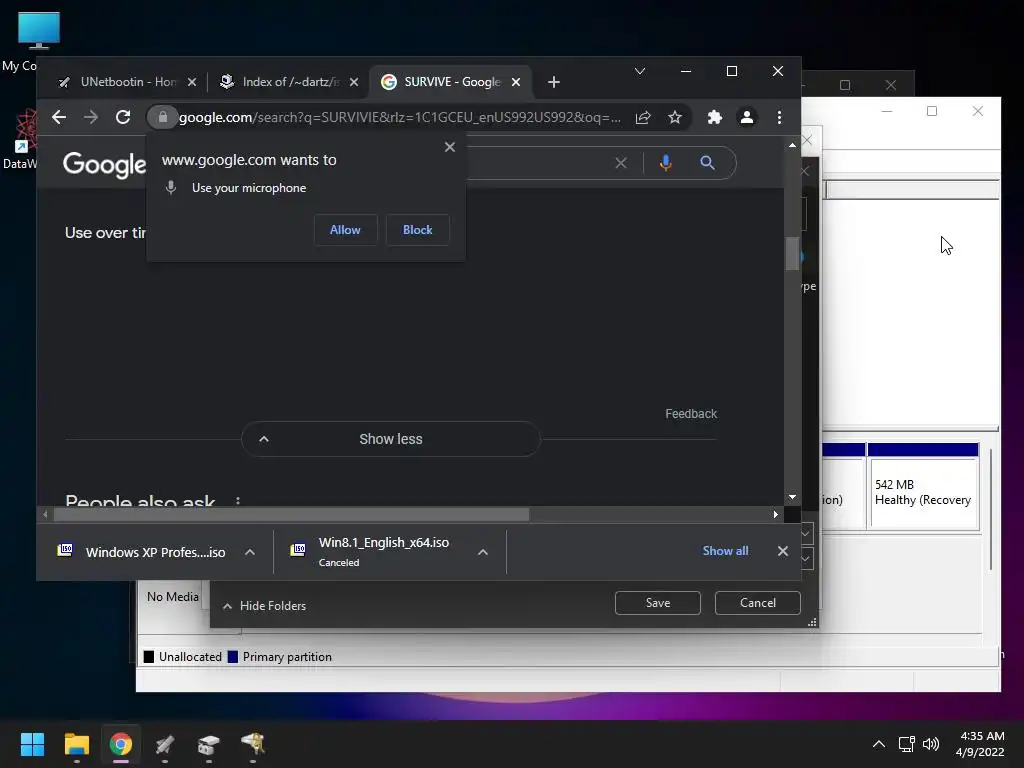Click Chrome's back navigation arrow
The width and height of the screenshot is (1024, 768).
coord(59,118)
